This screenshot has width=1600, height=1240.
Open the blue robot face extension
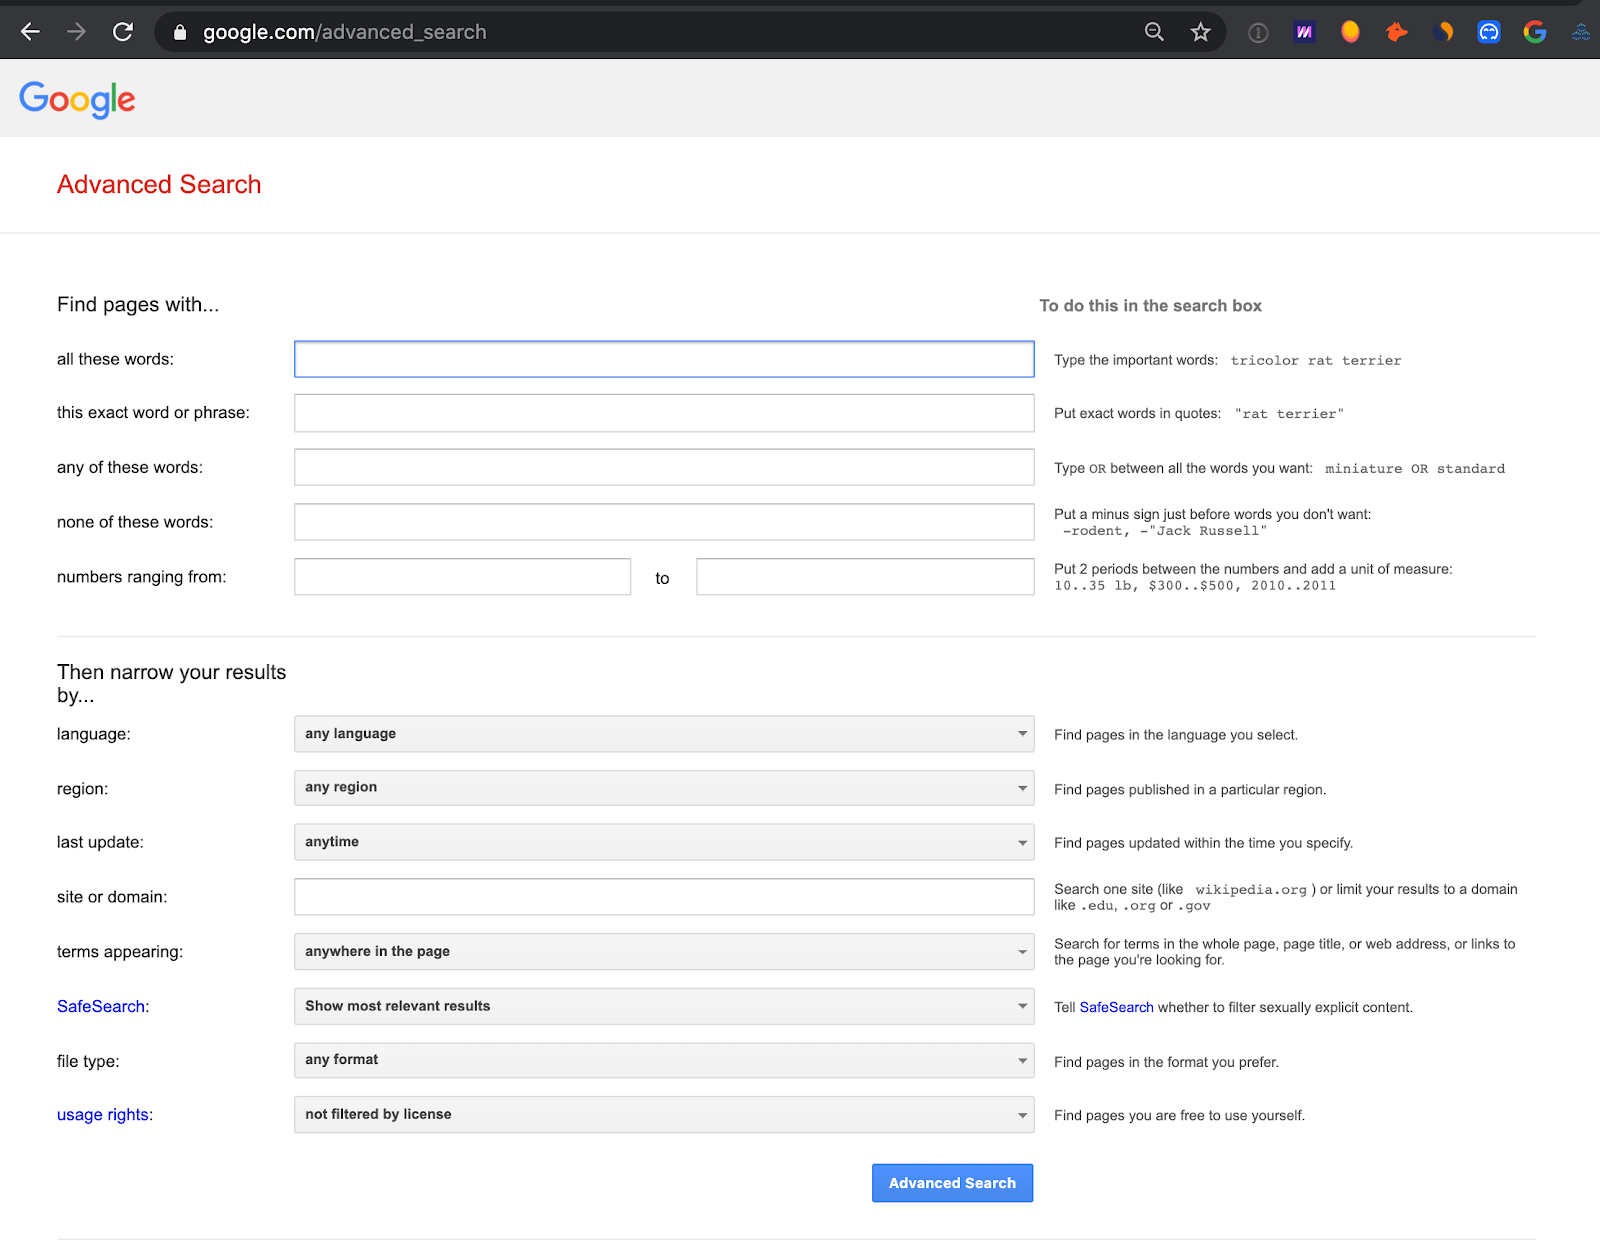[1489, 32]
